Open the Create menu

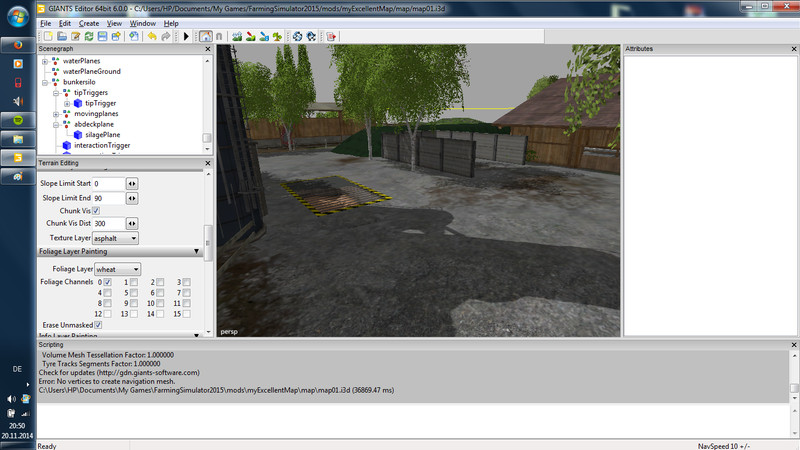pyautogui.click(x=89, y=23)
